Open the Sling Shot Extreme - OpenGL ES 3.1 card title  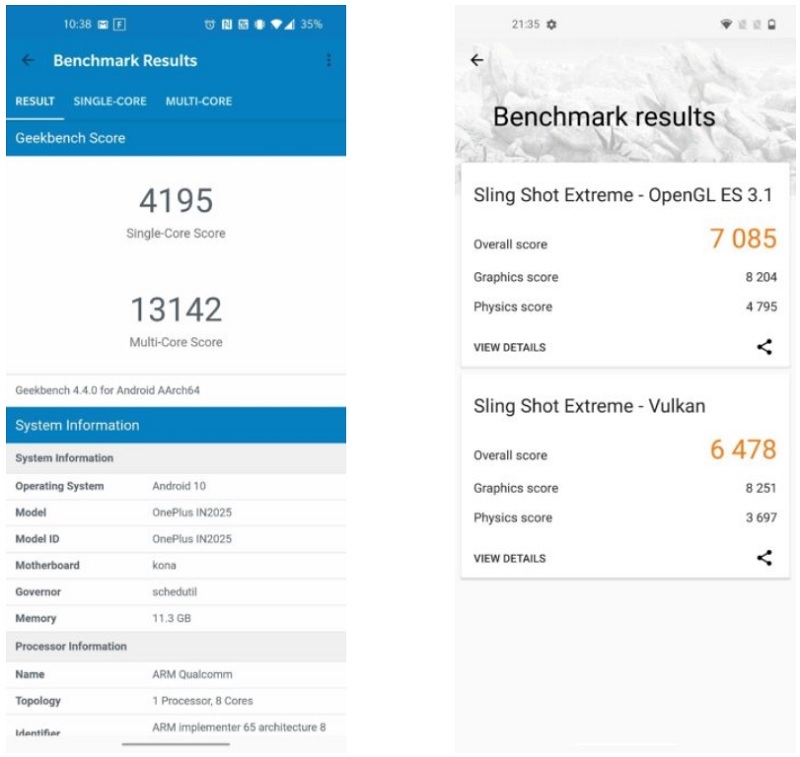tap(622, 195)
